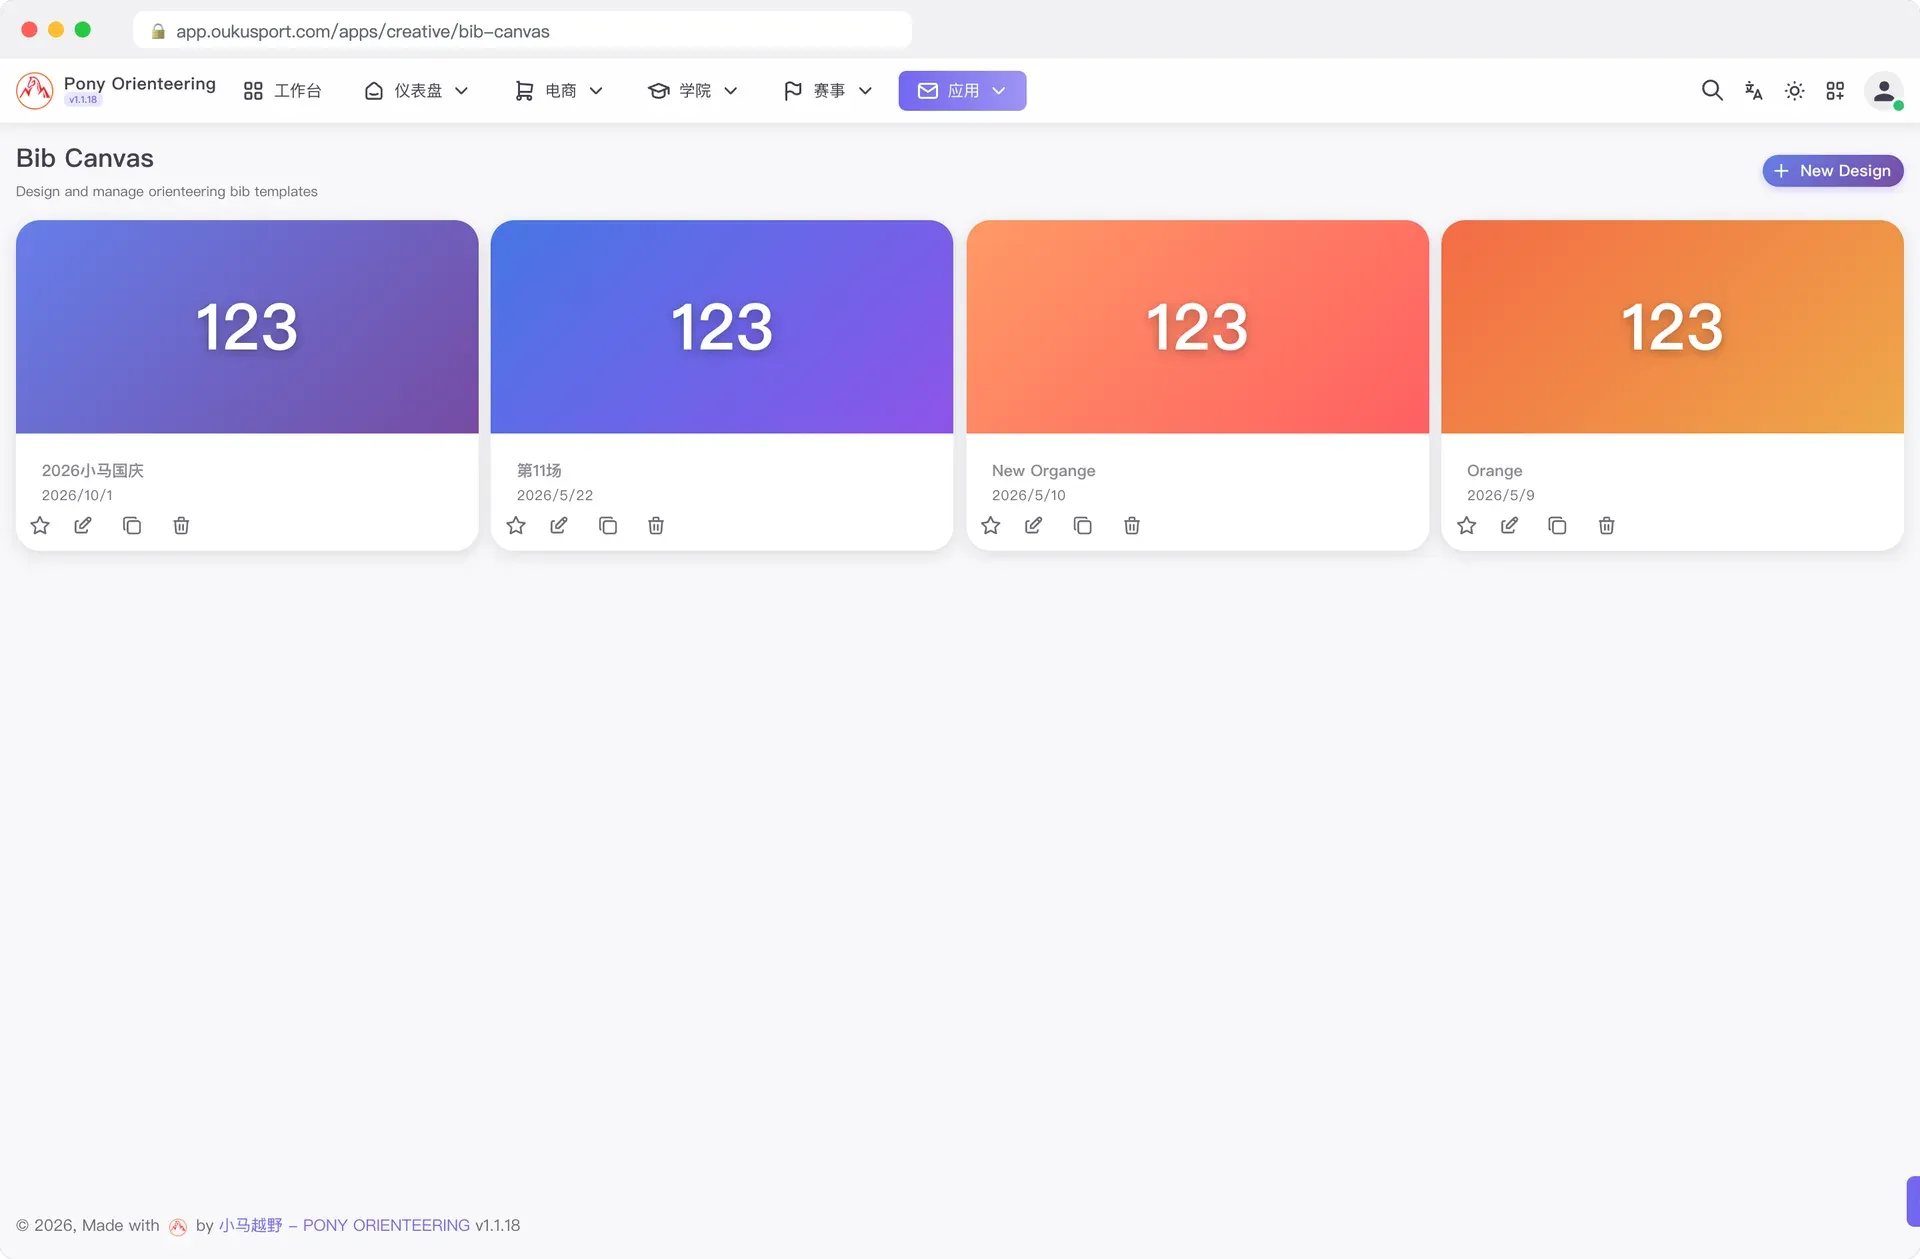Screen dimensions: 1920x1259
Task: Delete the 2026小马国庆 design
Action: click(x=181, y=525)
